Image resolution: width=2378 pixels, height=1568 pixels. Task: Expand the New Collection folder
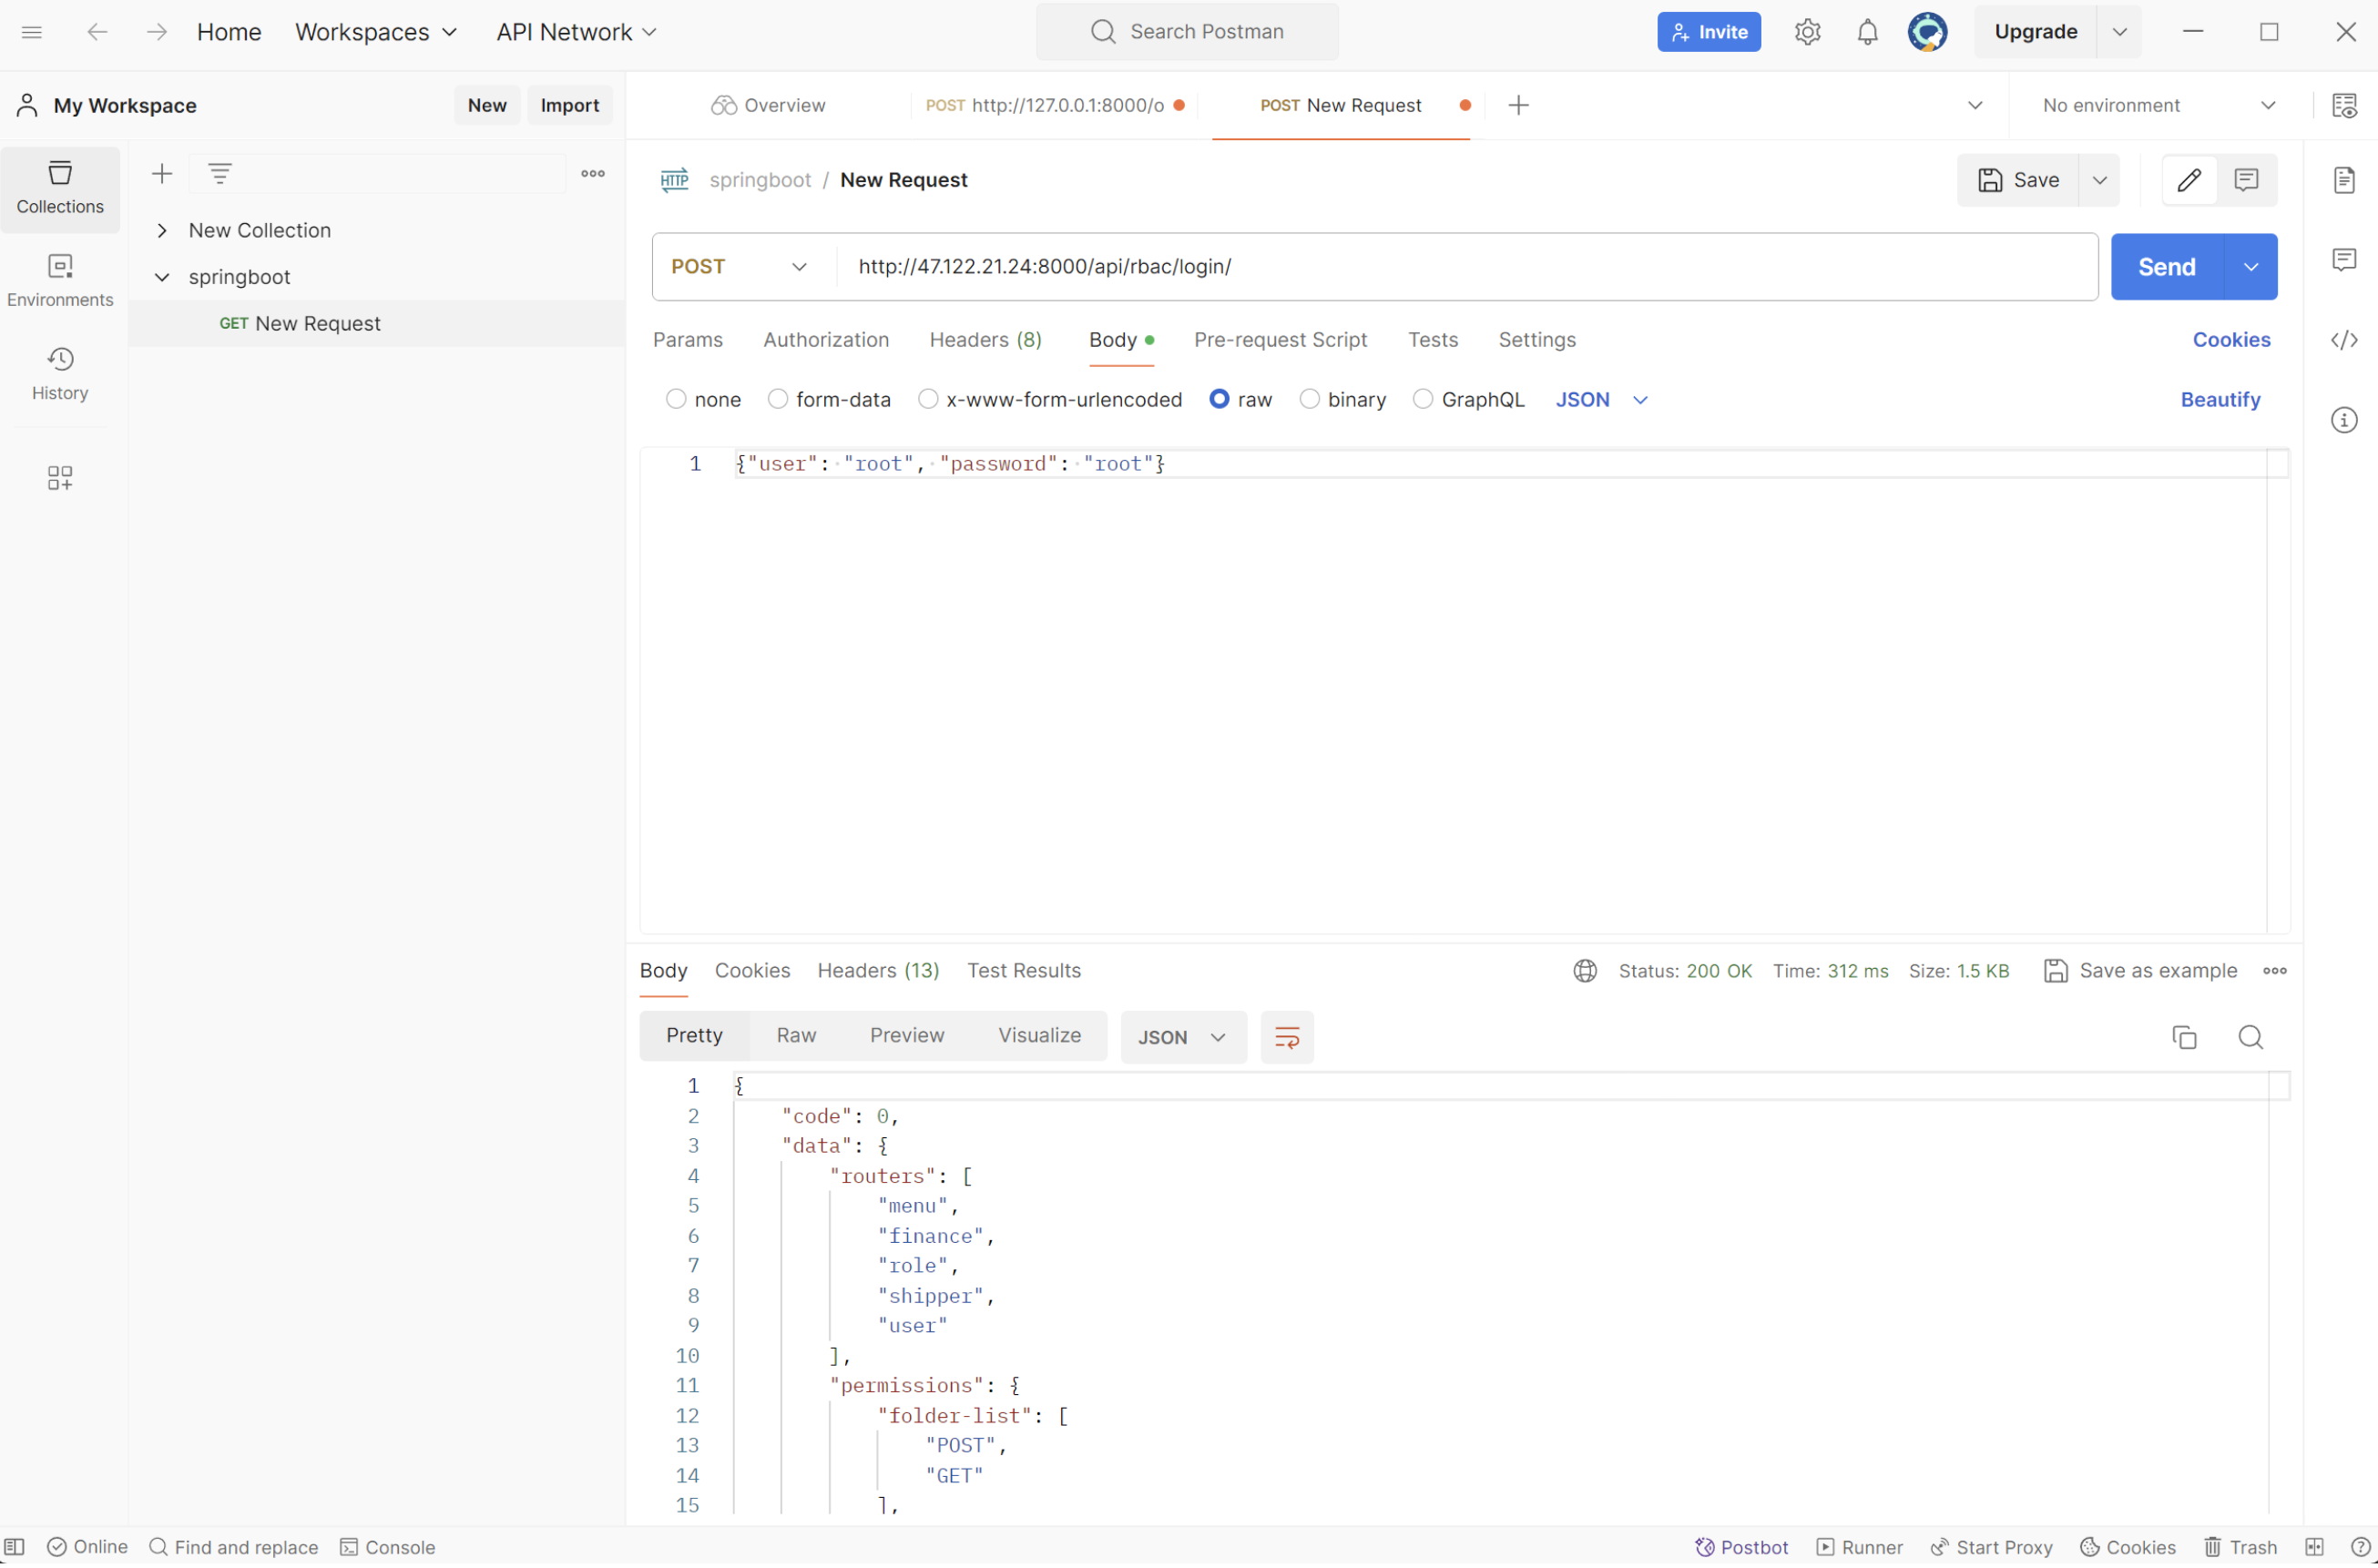pyautogui.click(x=162, y=231)
